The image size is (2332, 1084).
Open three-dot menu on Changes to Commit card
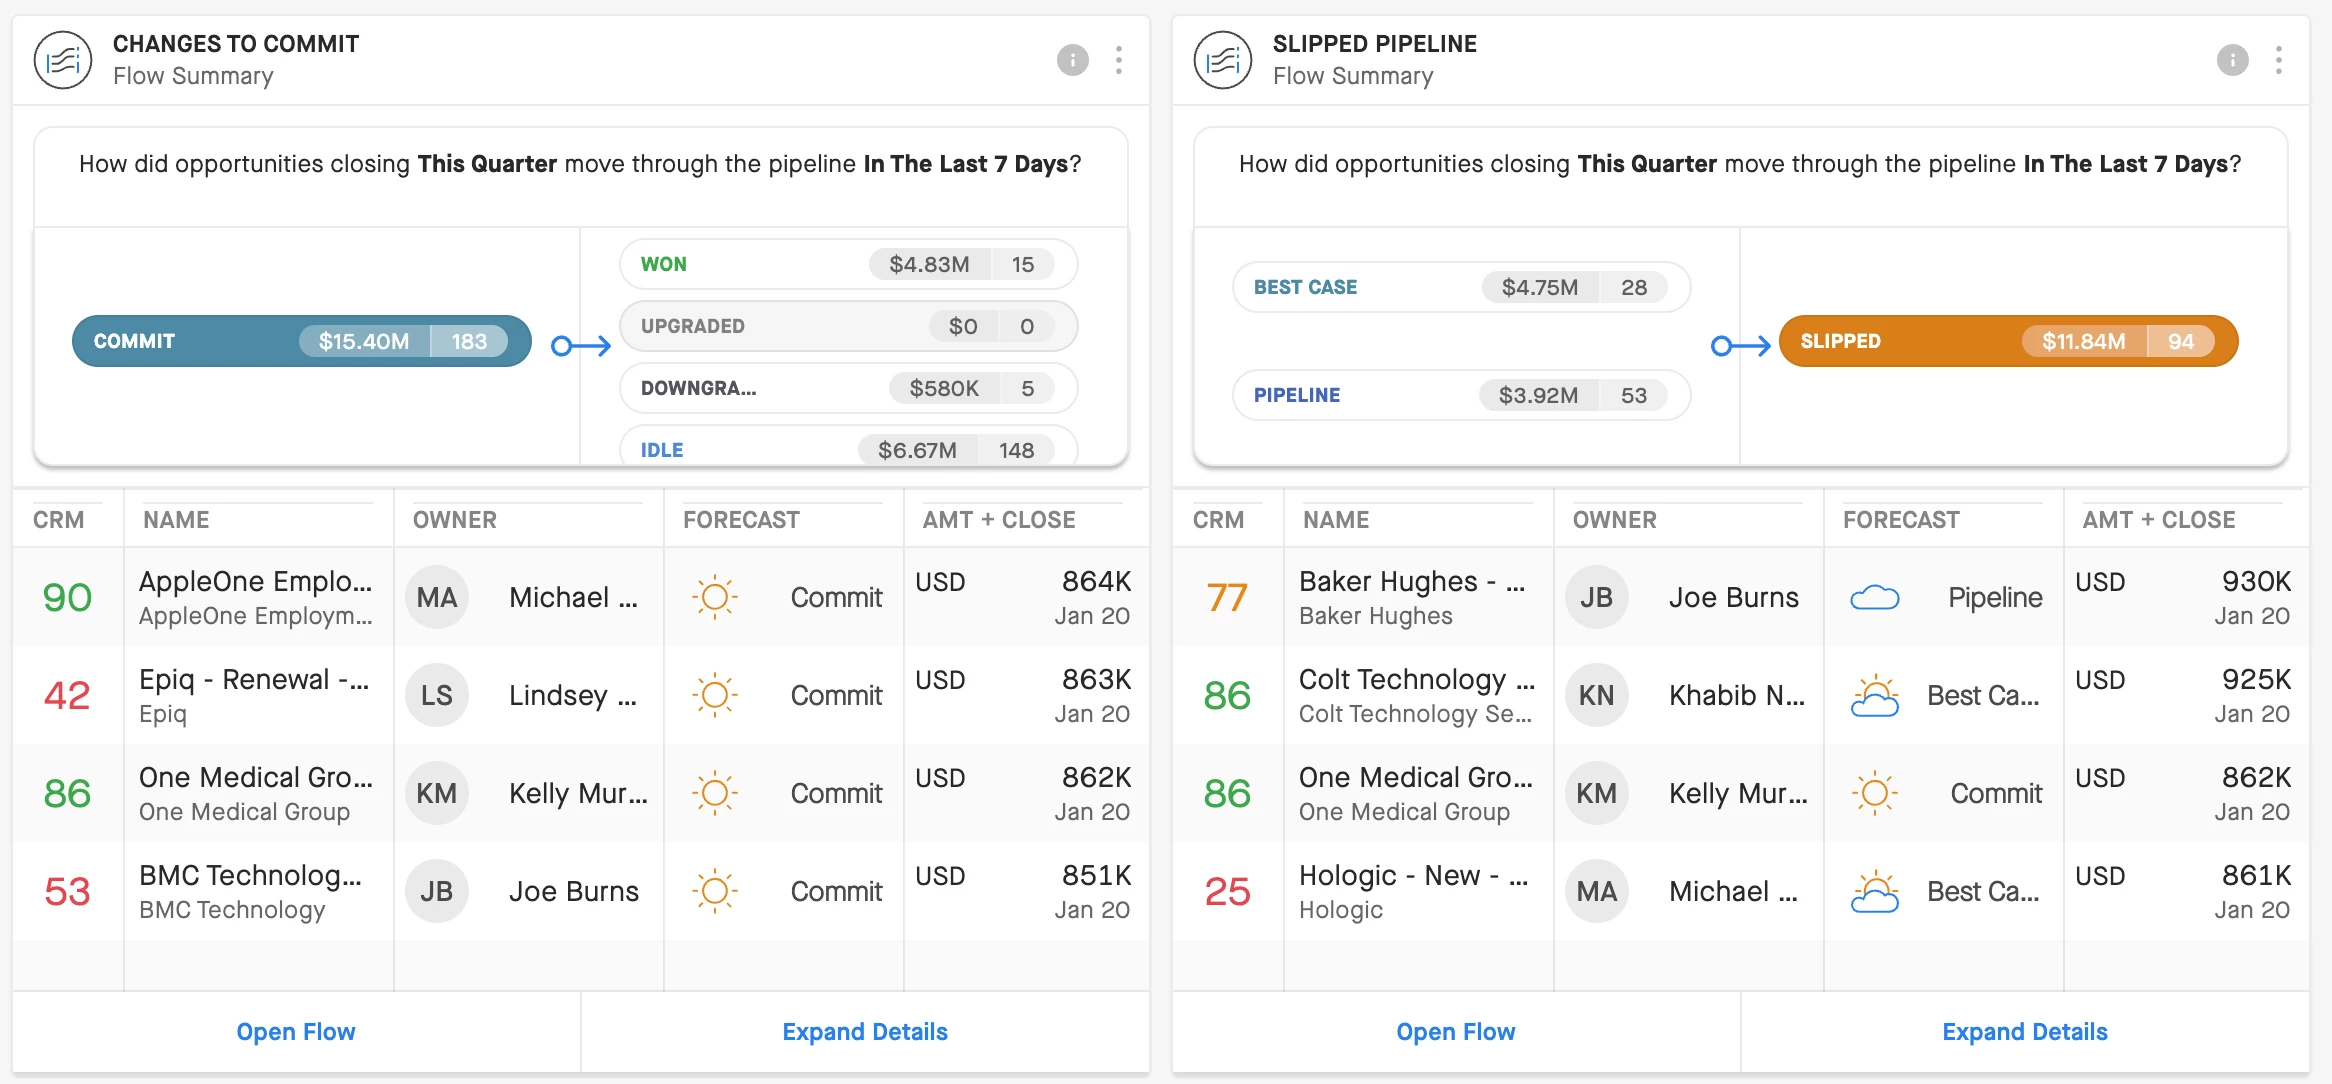click(1118, 60)
